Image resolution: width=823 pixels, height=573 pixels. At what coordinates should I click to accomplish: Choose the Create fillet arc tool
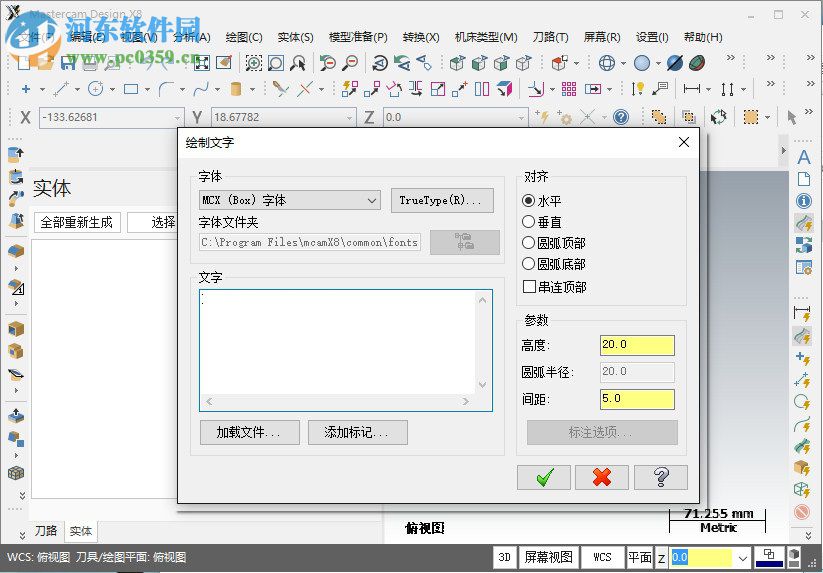pos(166,89)
